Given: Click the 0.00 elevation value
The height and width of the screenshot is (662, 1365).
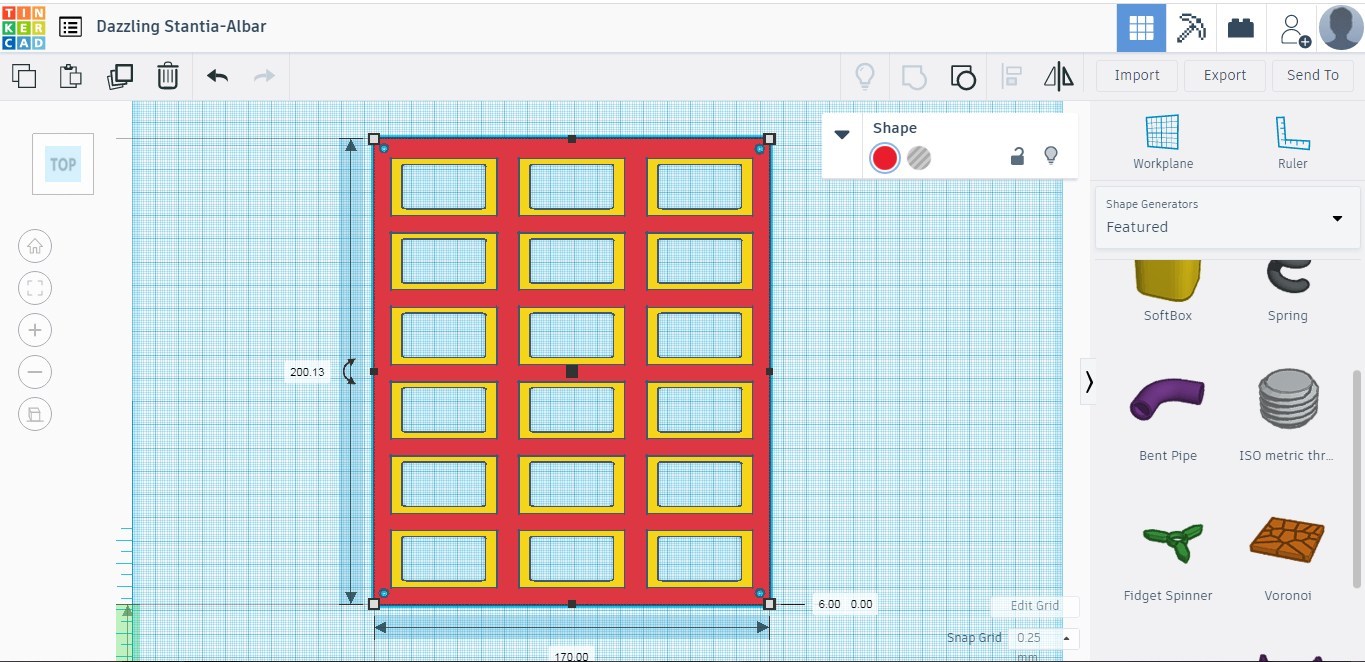Looking at the screenshot, I should (861, 604).
